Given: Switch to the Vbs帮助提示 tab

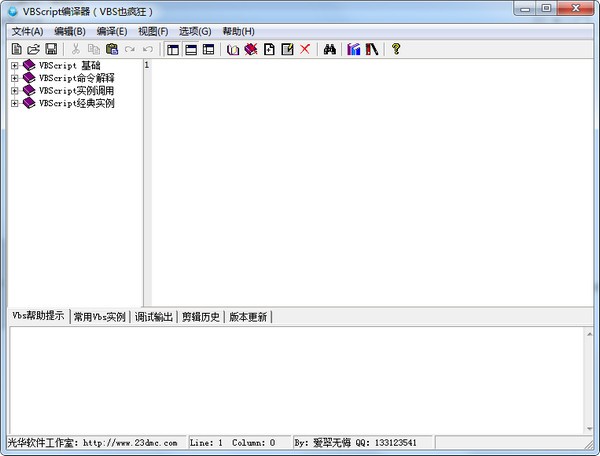Looking at the screenshot, I should [38, 316].
